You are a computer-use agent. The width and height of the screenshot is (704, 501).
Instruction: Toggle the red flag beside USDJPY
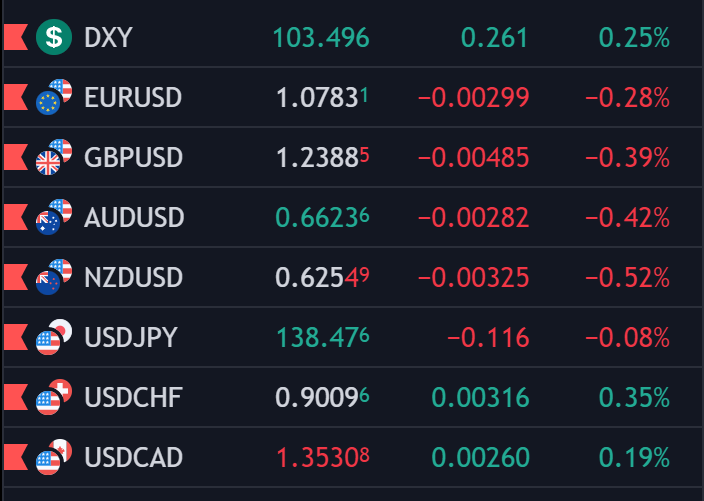click(15, 337)
